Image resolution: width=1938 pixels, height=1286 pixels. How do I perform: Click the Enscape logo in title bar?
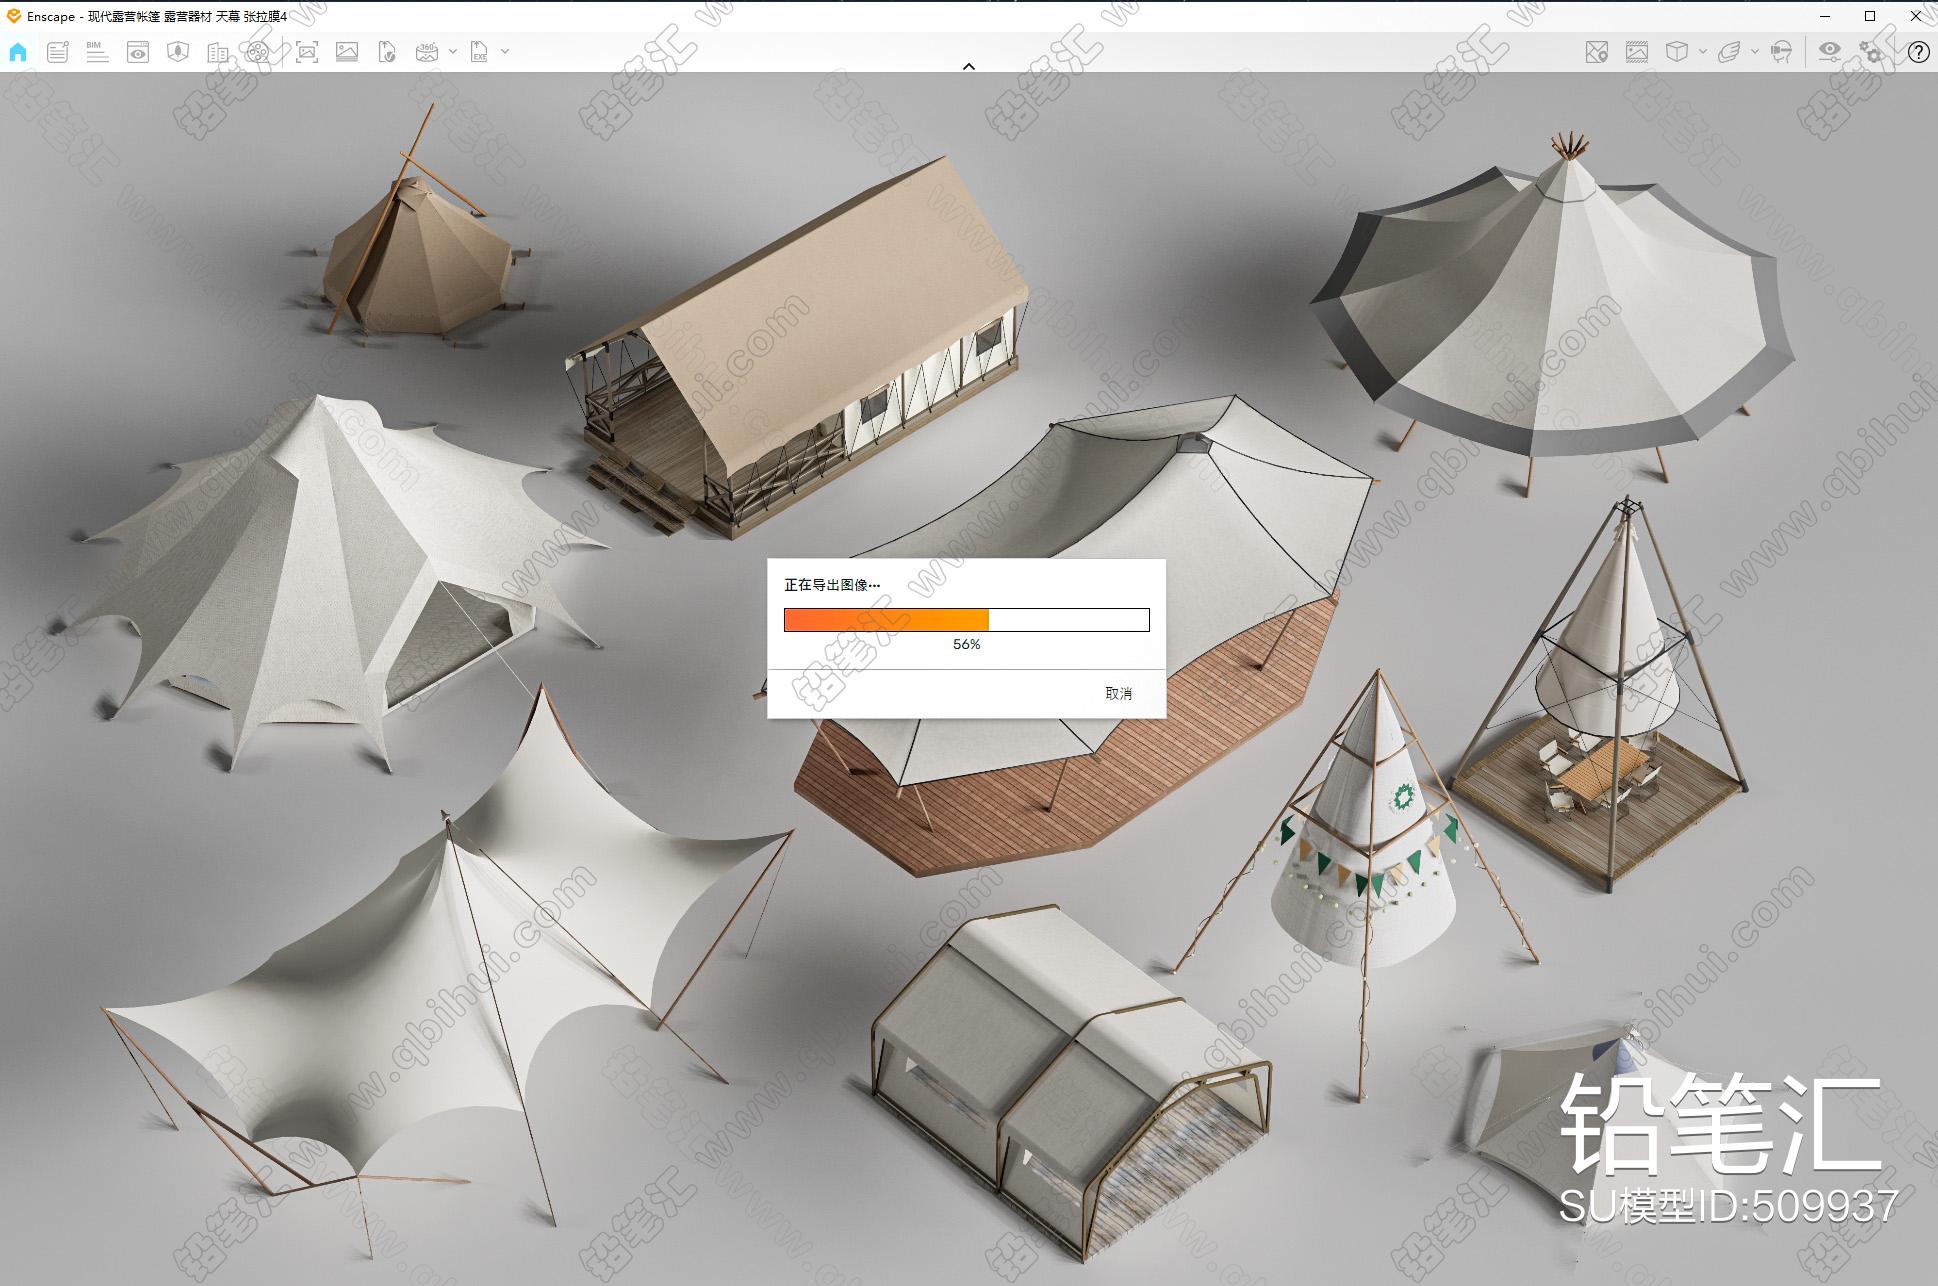click(13, 16)
